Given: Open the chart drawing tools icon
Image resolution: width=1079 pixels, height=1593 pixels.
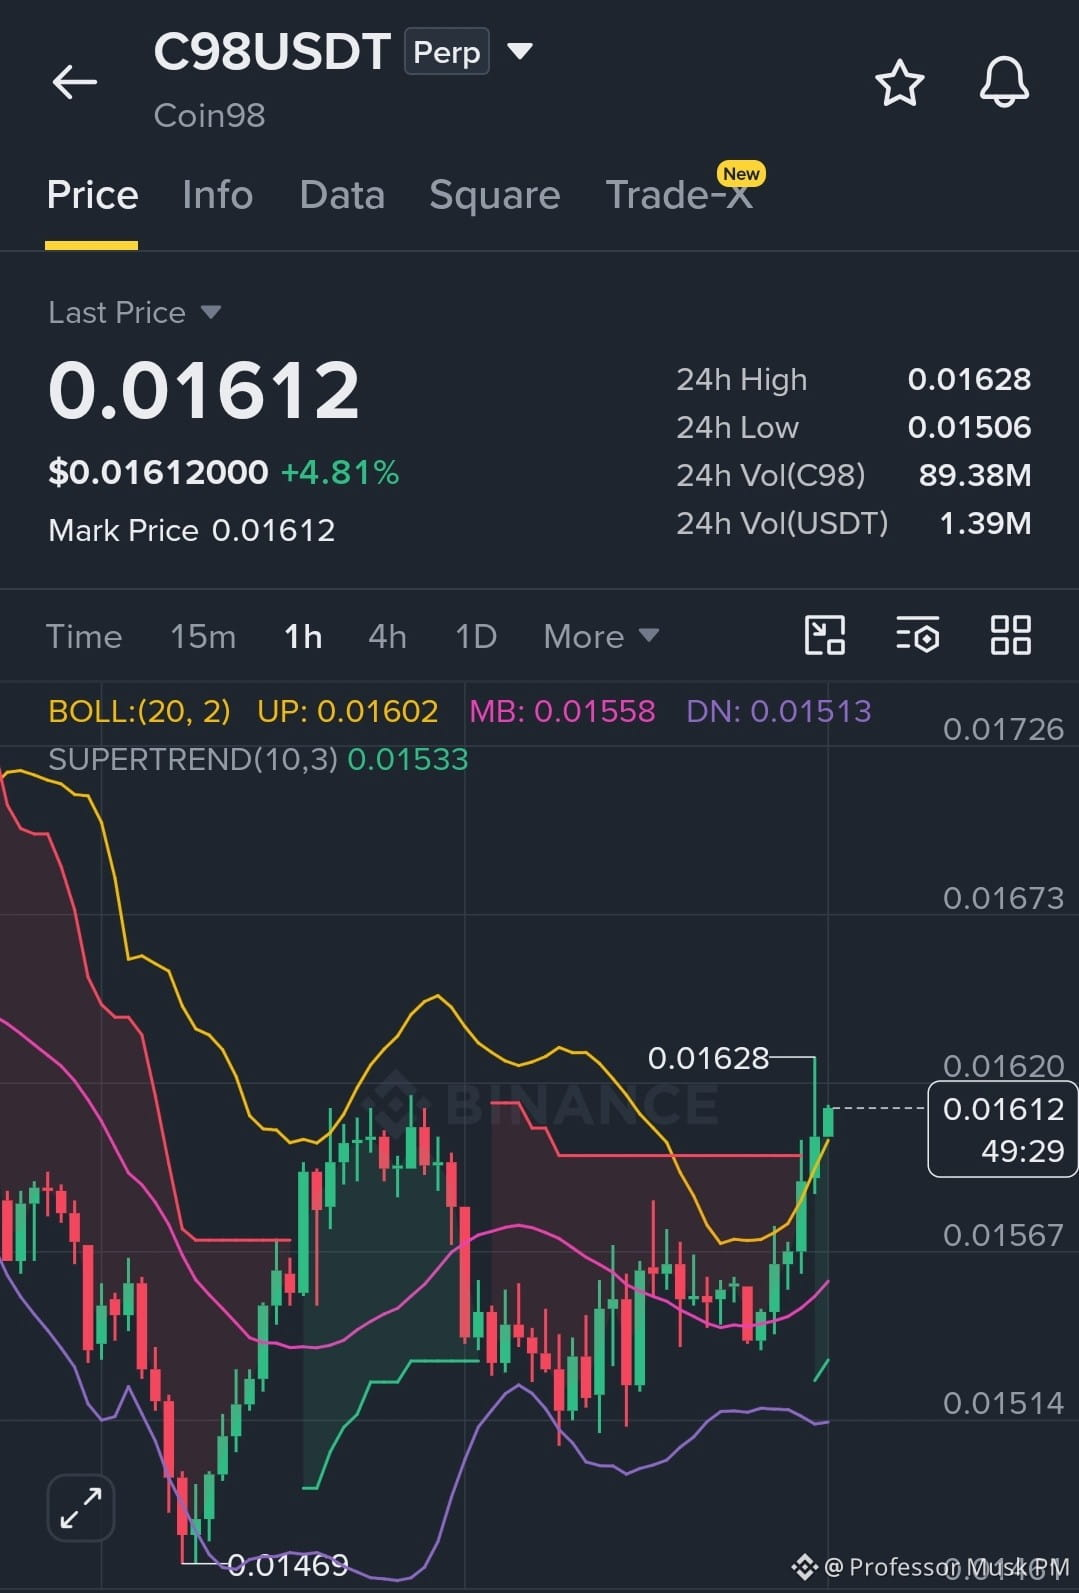Looking at the screenshot, I should coord(825,635).
